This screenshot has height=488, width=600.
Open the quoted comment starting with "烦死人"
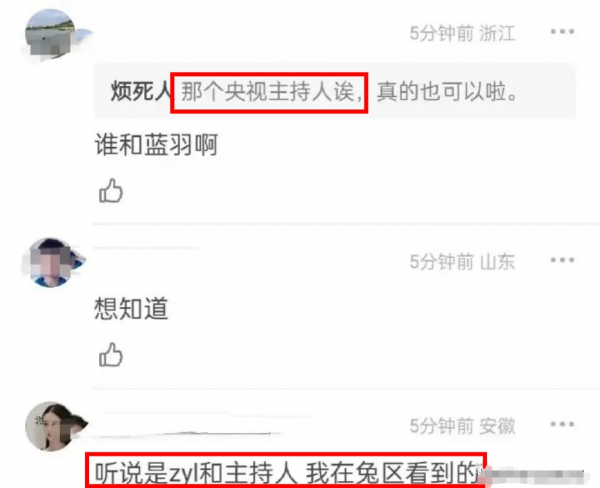pyautogui.click(x=335, y=91)
